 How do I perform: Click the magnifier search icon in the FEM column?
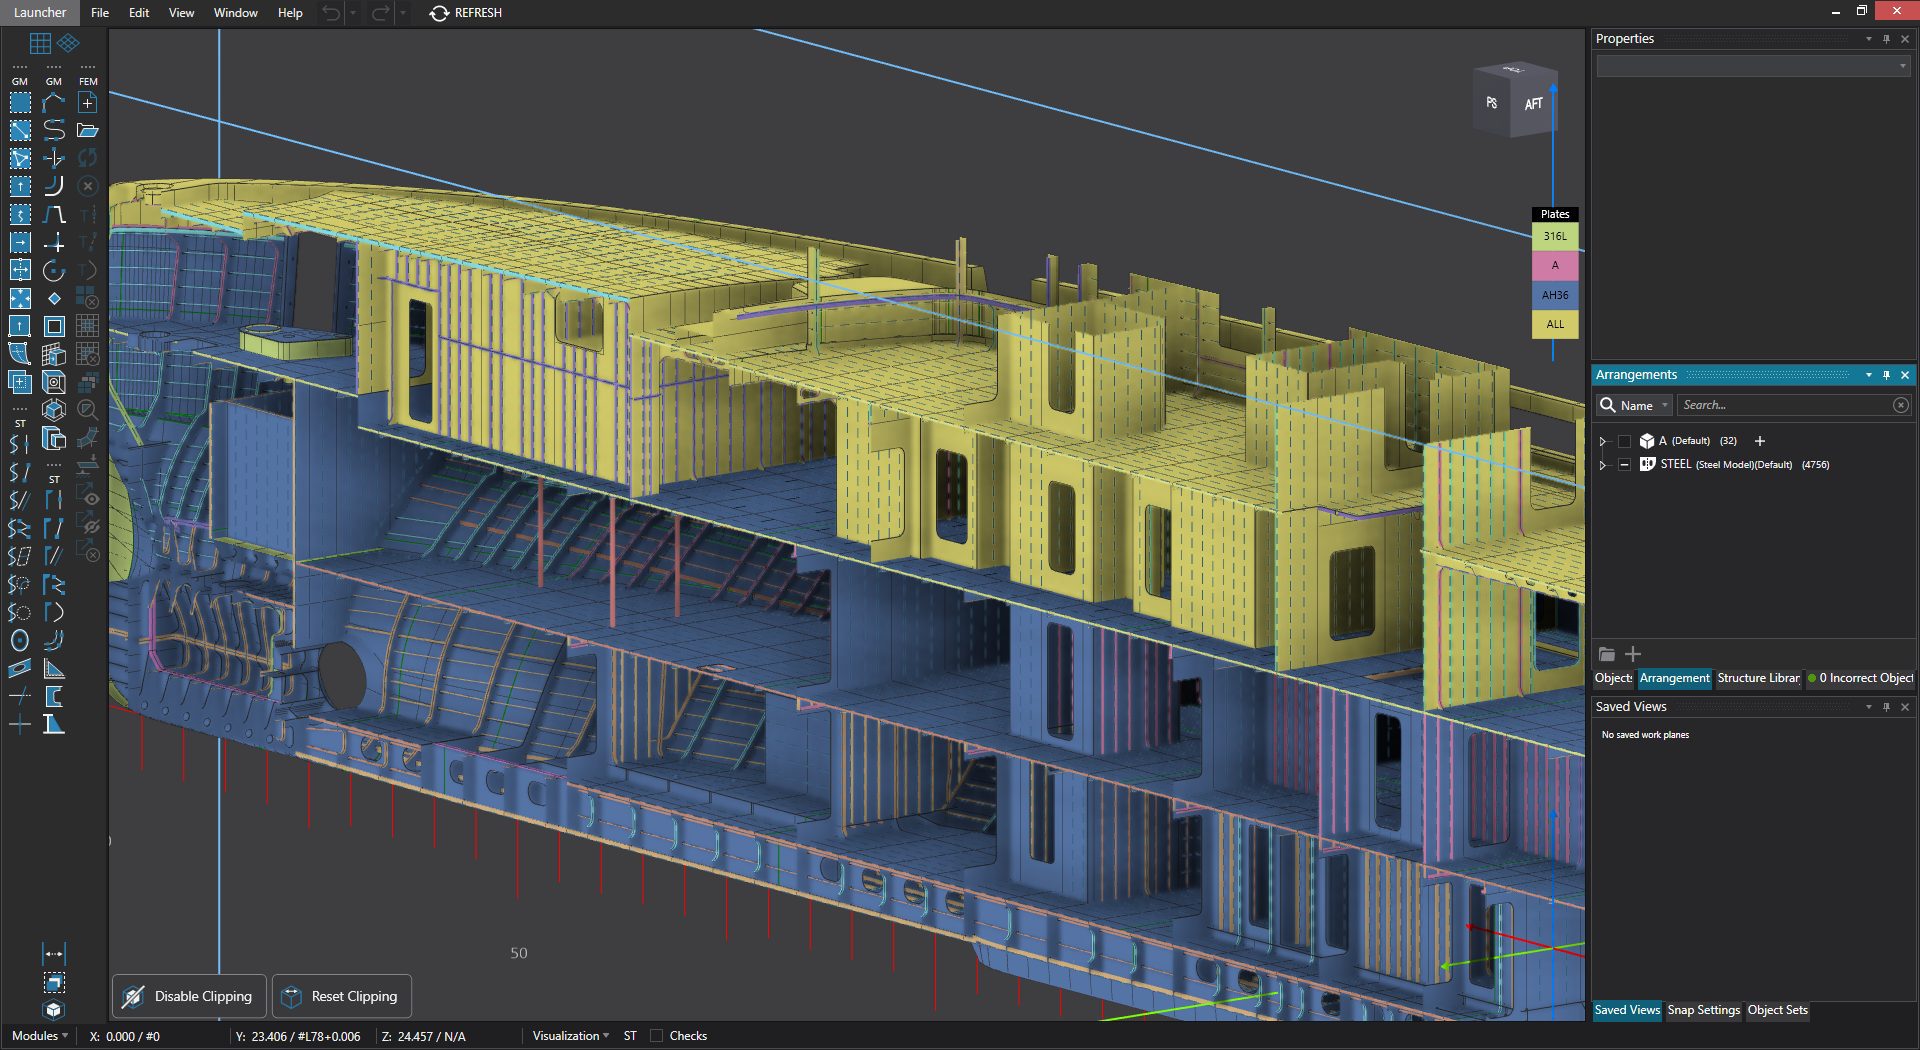click(x=89, y=408)
